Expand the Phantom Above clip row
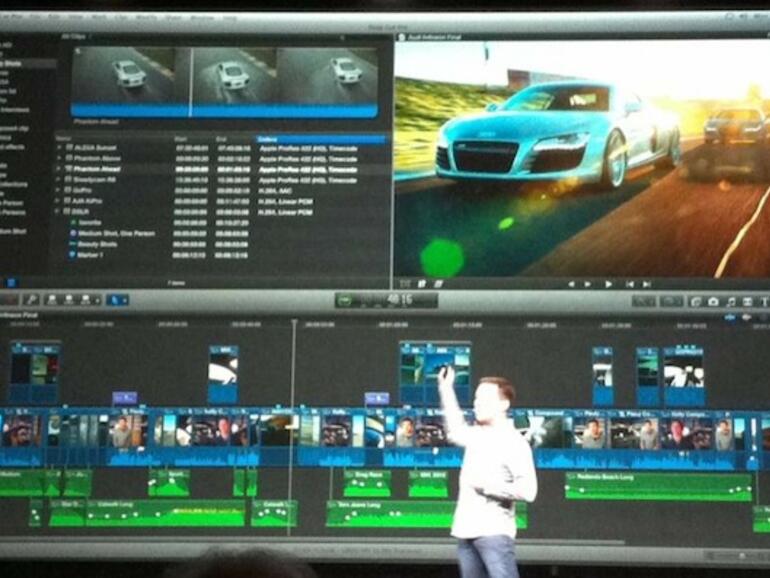Viewport: 770px width, 578px height. pyautogui.click(x=58, y=158)
